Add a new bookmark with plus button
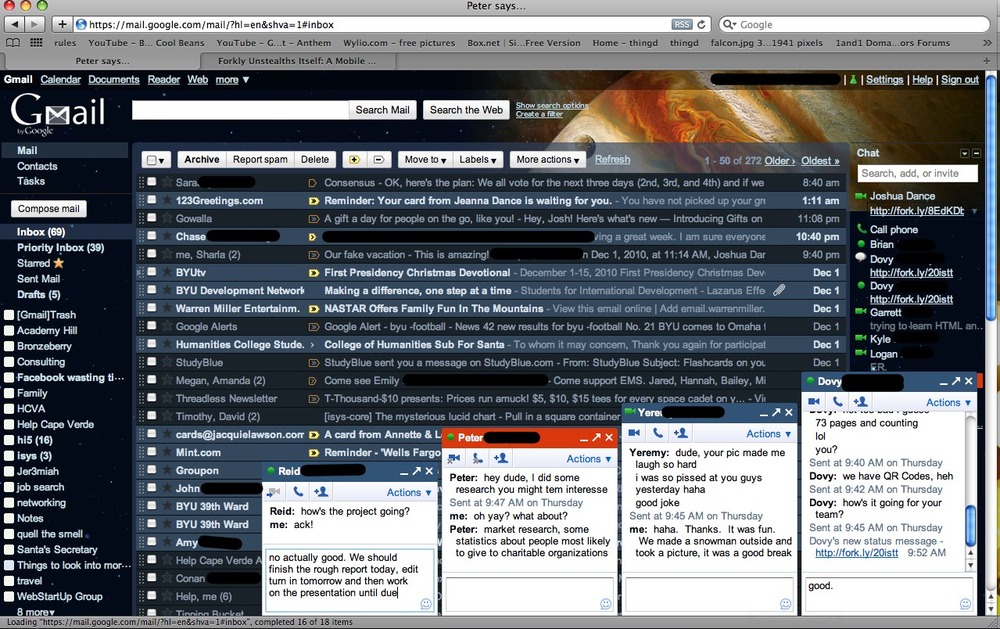Screen dimensions: 1000x629 pos(62,24)
